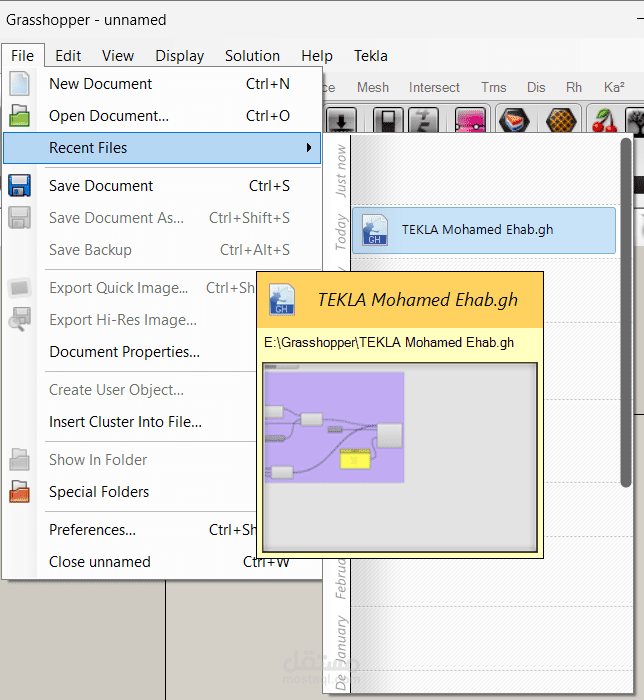Switch to the Mesh component tab

click(x=373, y=88)
